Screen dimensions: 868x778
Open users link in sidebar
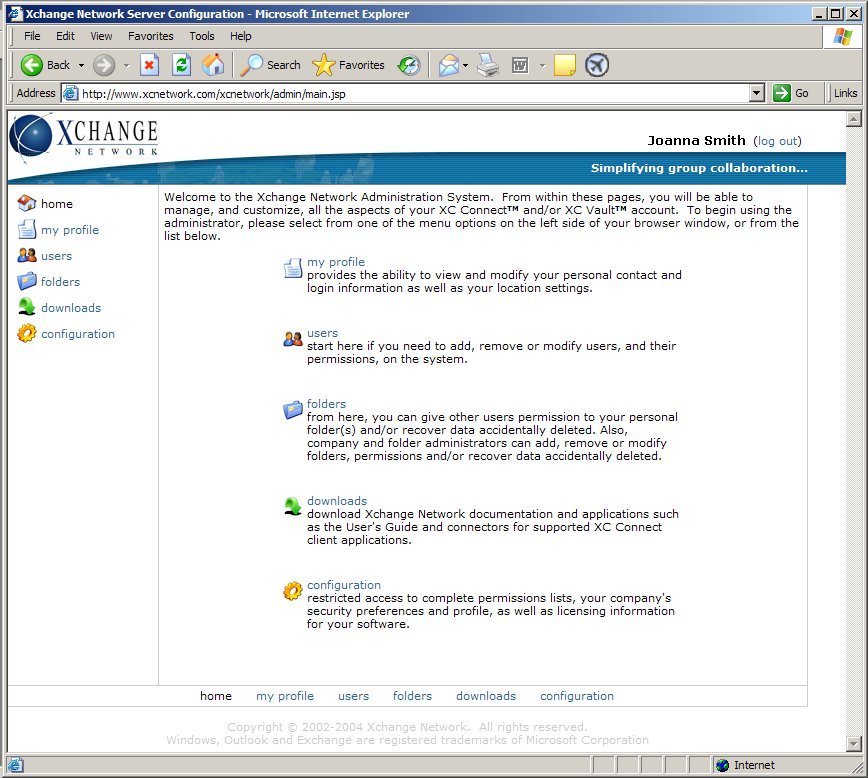click(x=56, y=256)
